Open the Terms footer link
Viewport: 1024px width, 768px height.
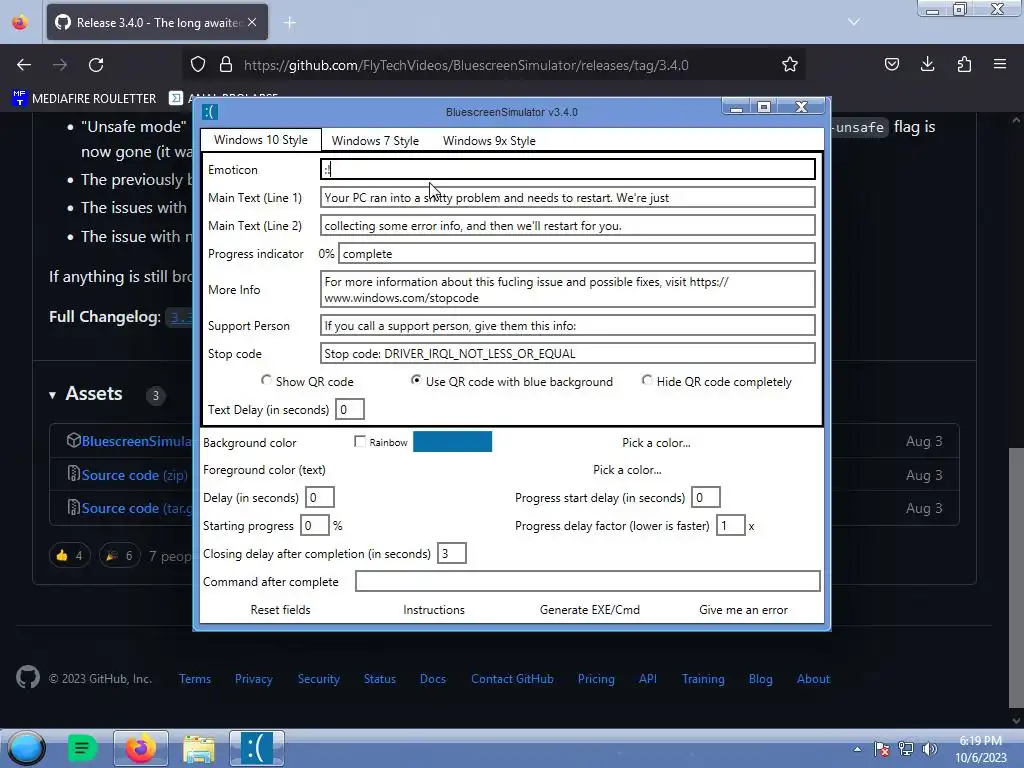[x=195, y=679]
